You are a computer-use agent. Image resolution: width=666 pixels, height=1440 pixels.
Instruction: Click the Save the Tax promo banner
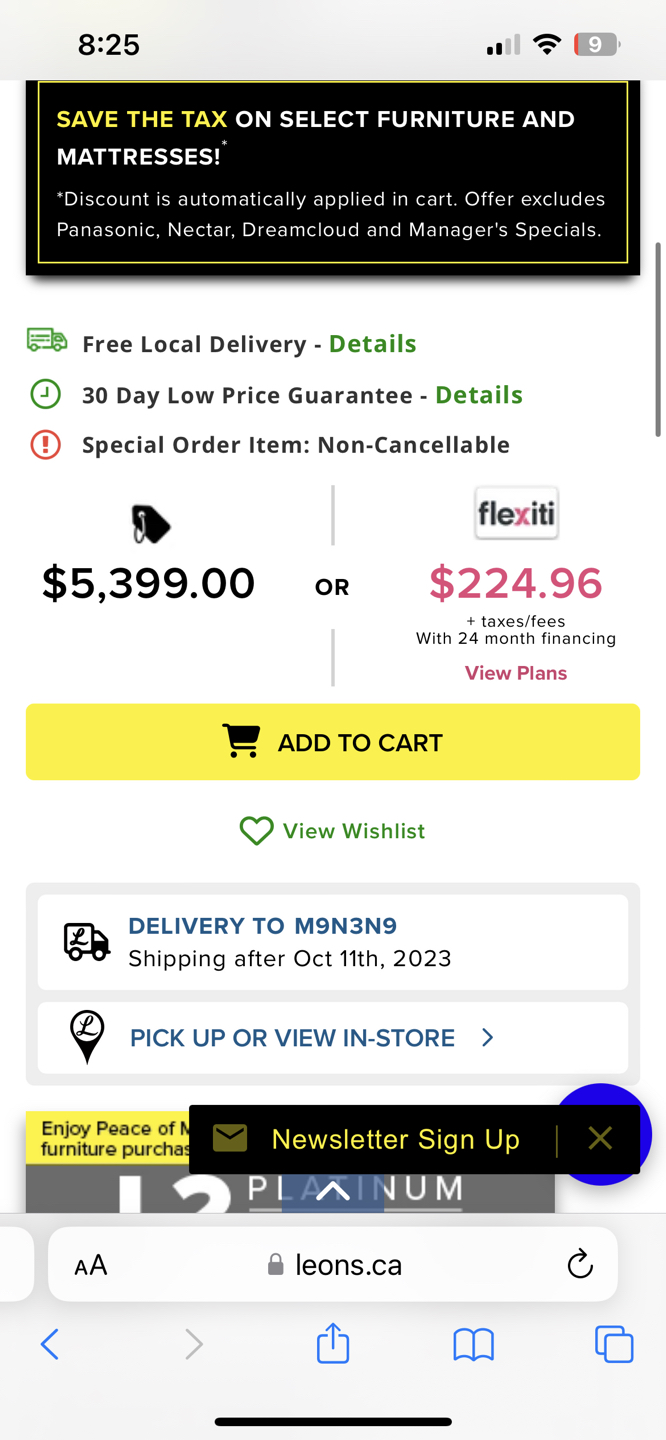(333, 173)
